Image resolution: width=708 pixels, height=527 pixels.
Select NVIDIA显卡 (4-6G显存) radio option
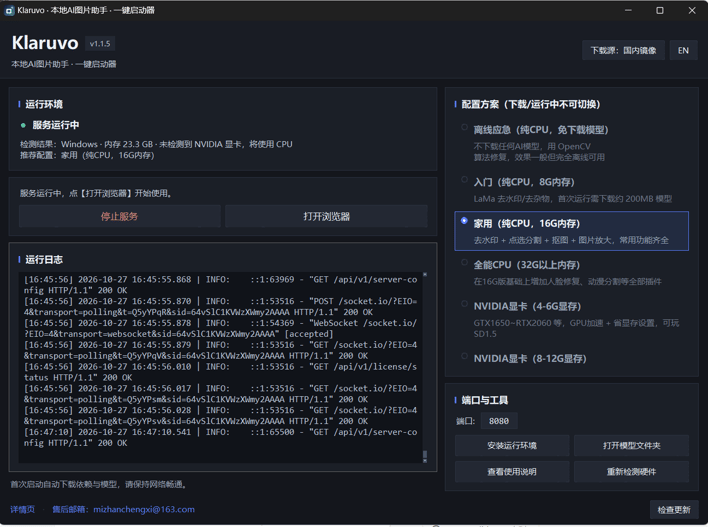(464, 304)
